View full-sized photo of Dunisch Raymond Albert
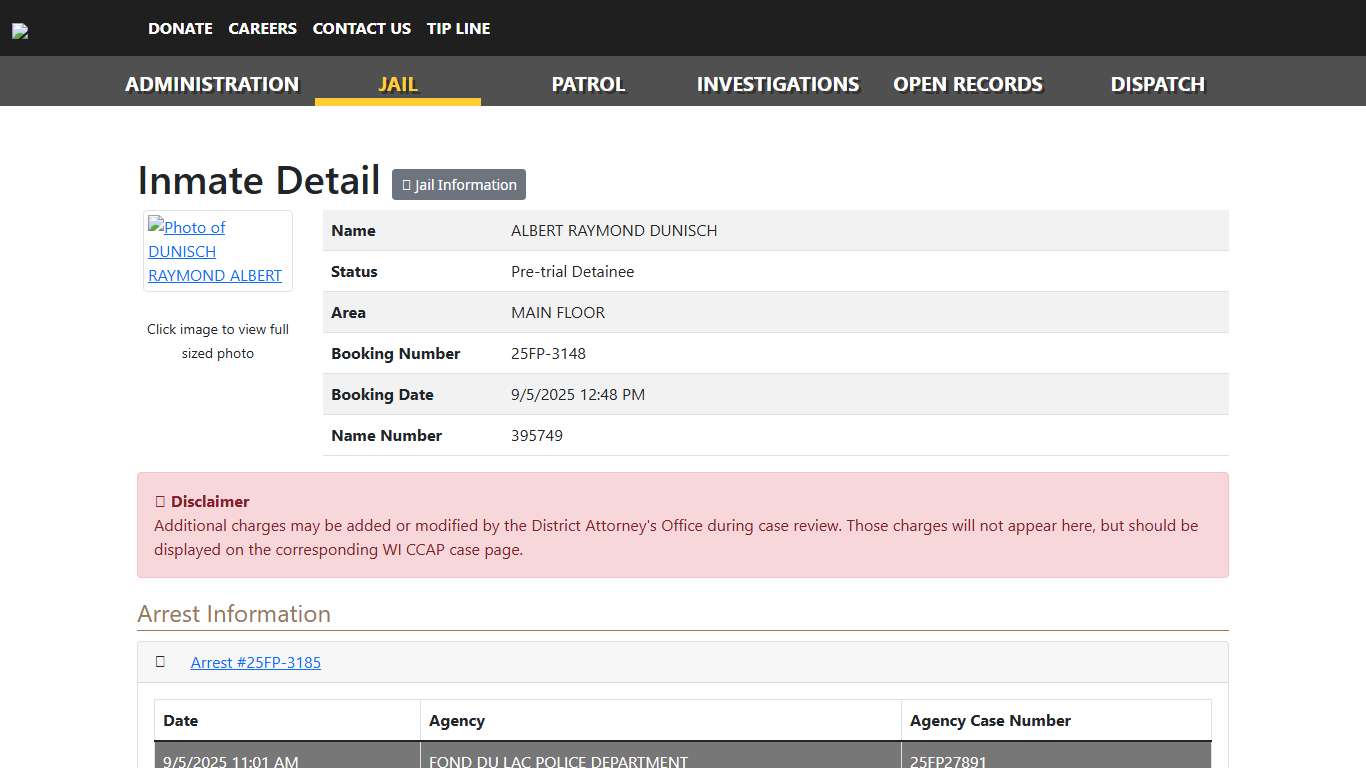The width and height of the screenshot is (1366, 768). tap(217, 251)
